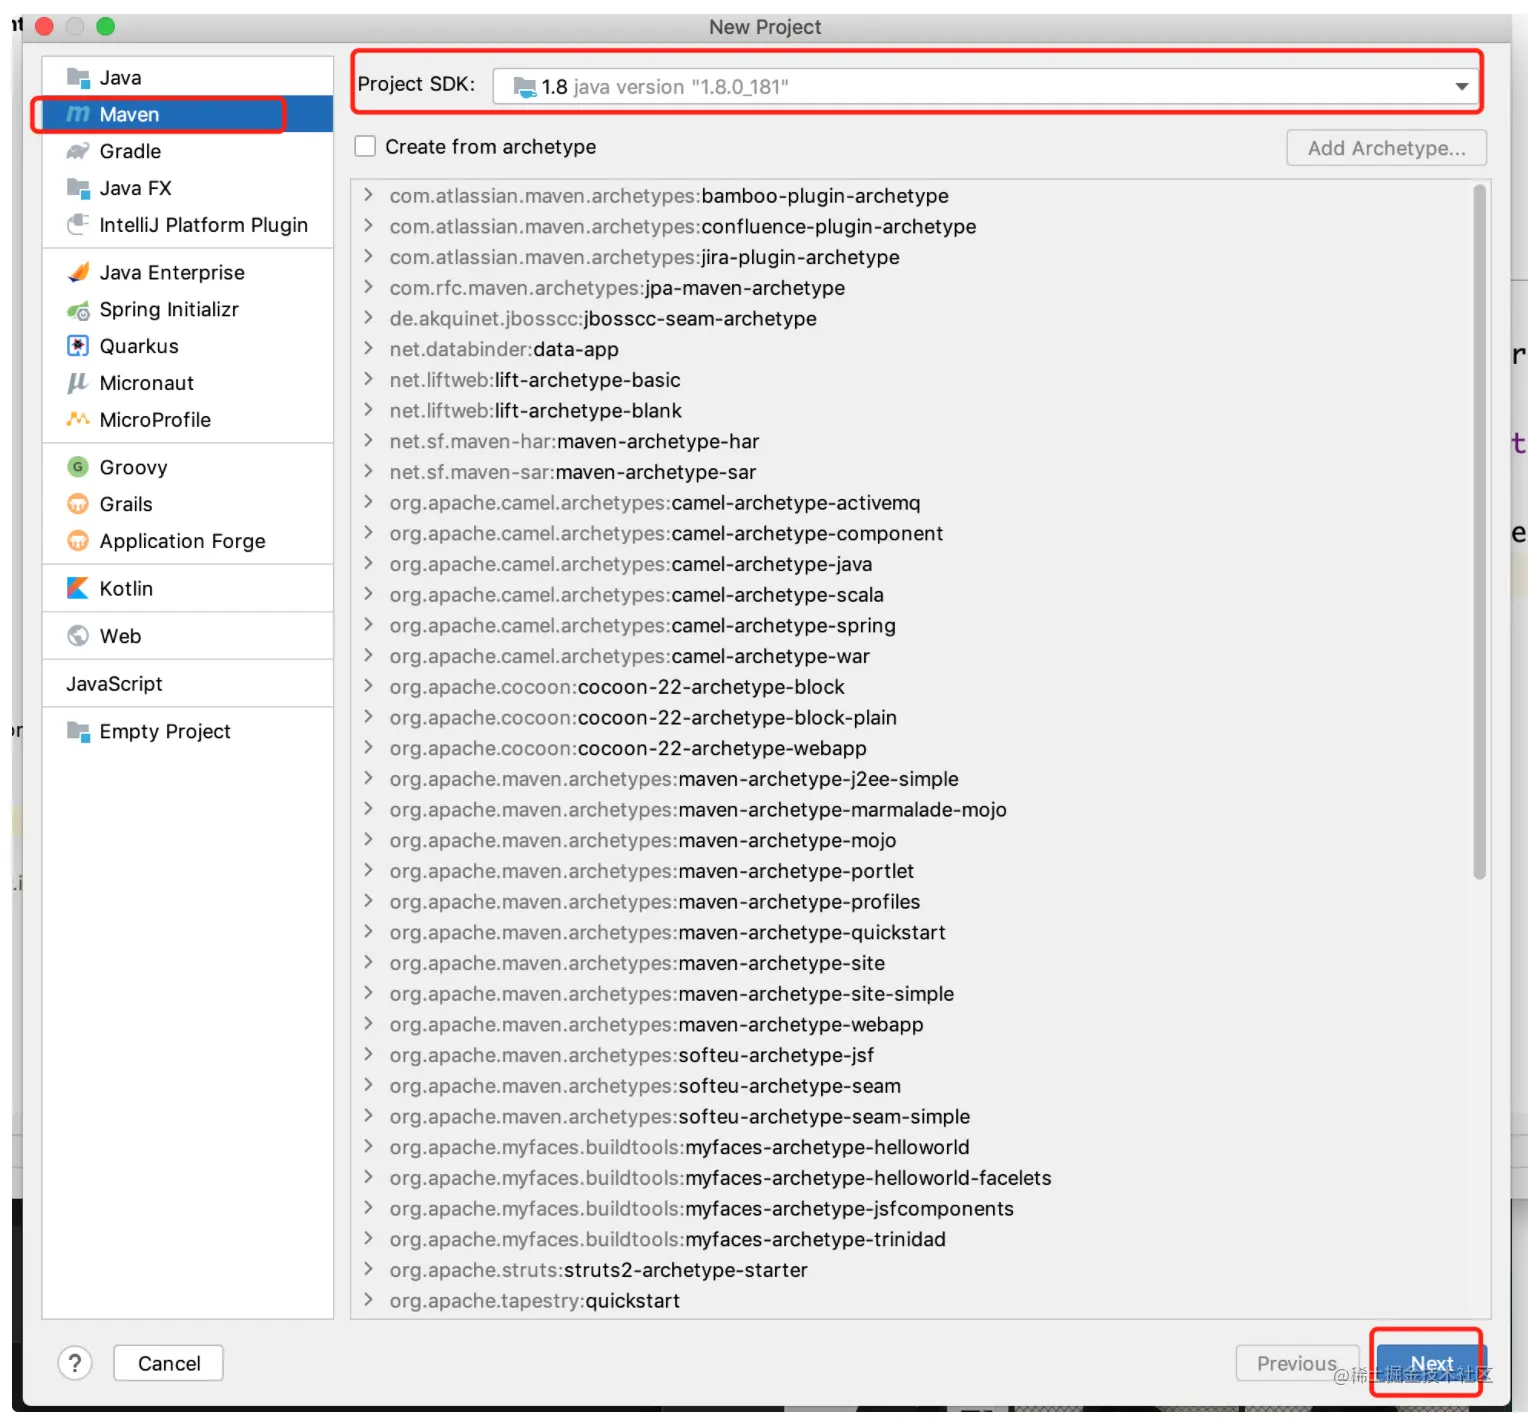Click the Empty Project folder icon
The width and height of the screenshot is (1528, 1420).
click(78, 731)
